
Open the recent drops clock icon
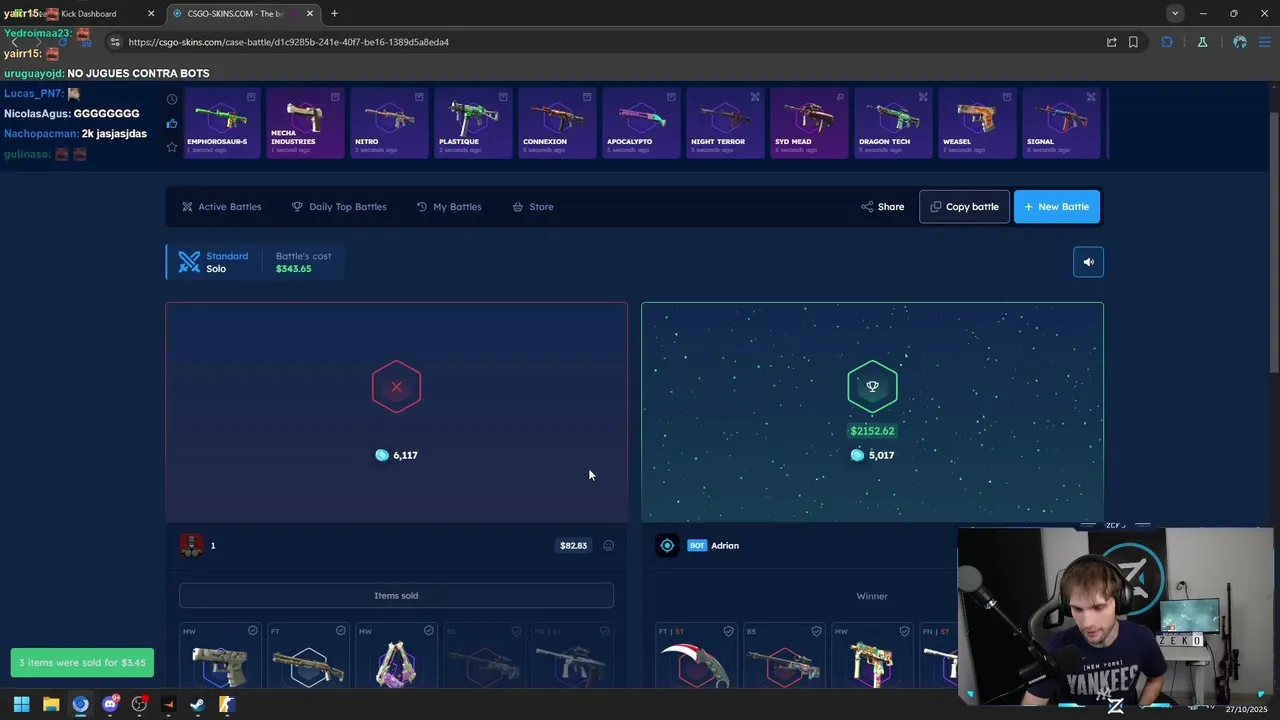[x=172, y=99]
